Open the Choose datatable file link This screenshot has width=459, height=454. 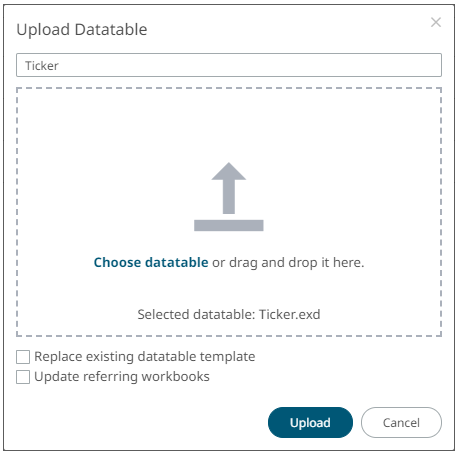151,262
